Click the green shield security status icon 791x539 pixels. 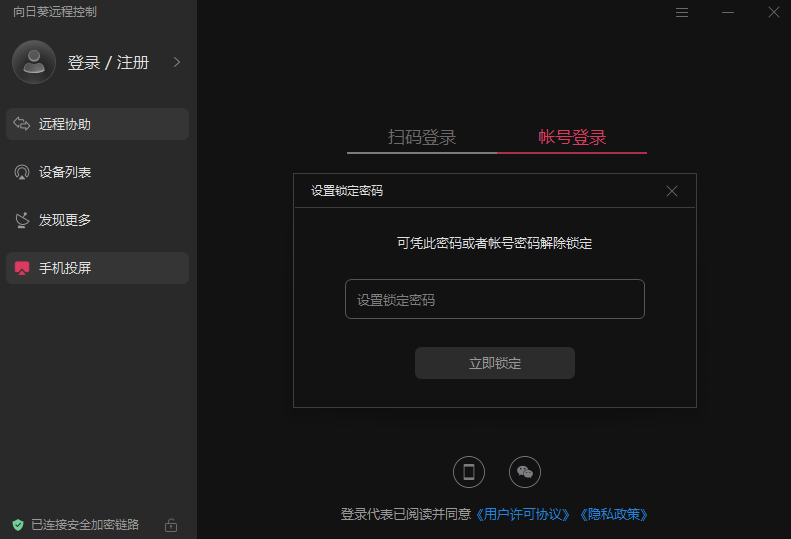(17, 525)
